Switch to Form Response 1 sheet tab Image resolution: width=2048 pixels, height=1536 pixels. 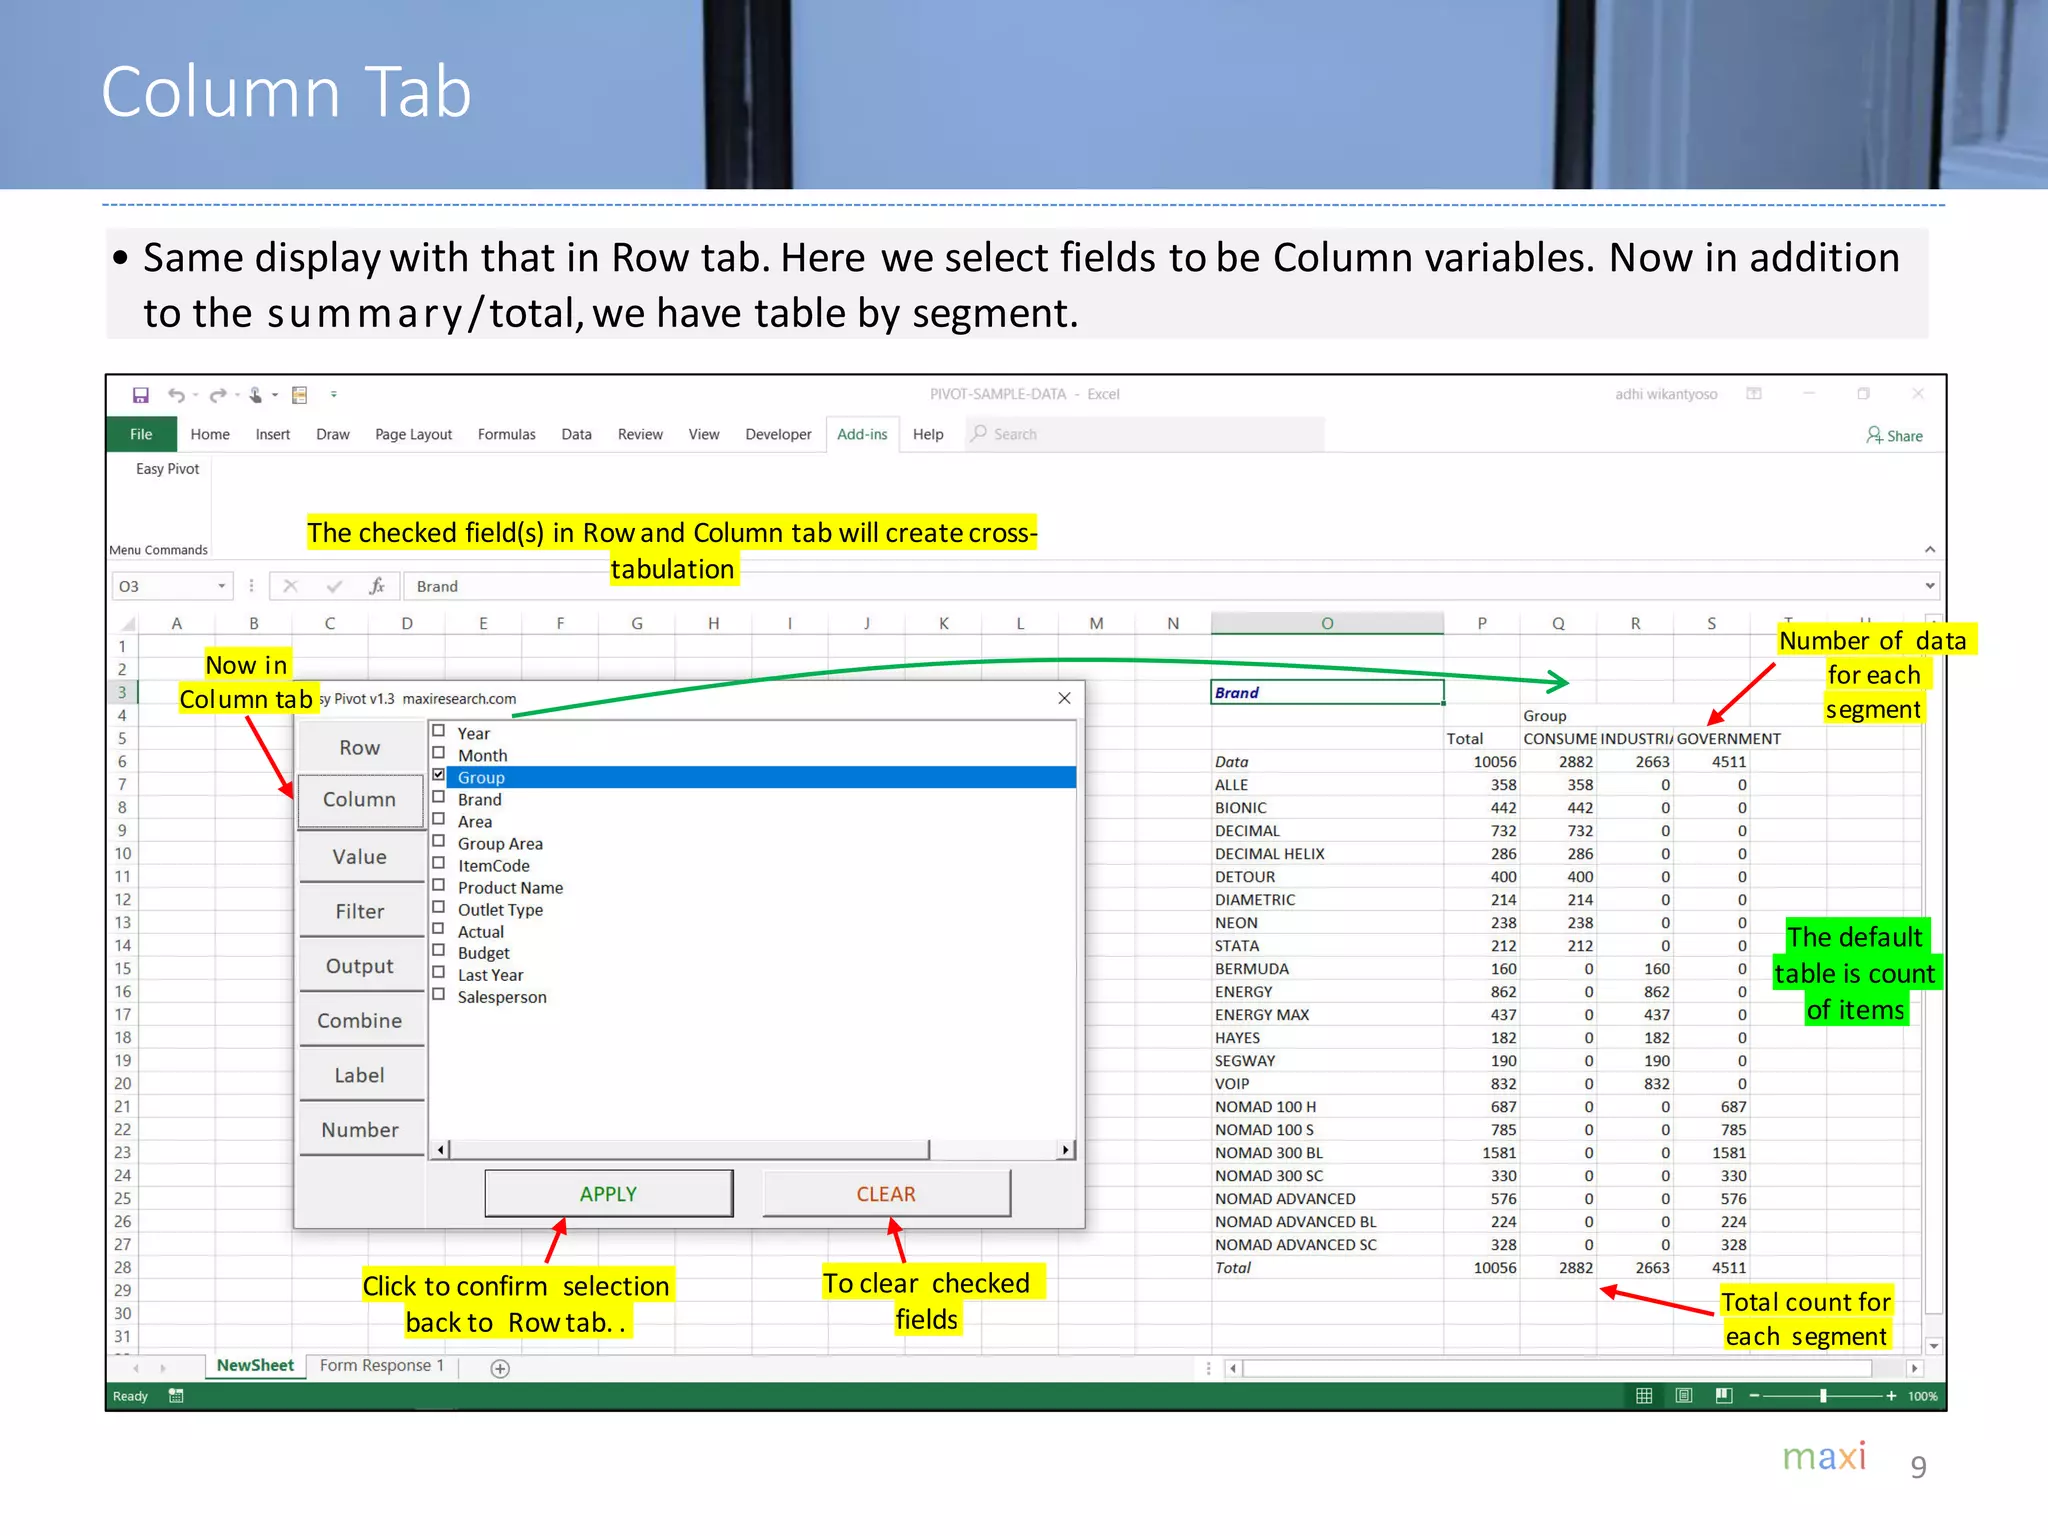coord(382,1366)
